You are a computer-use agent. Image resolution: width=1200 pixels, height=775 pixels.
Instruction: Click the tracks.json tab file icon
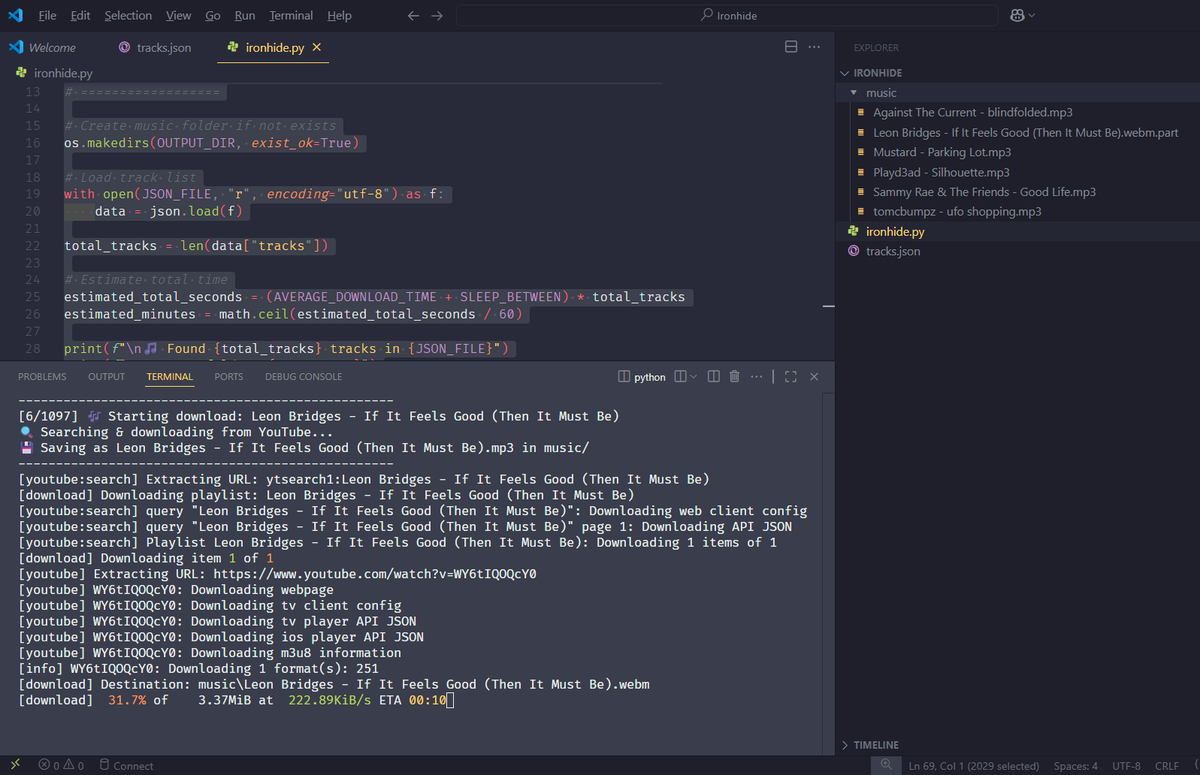[124, 47]
